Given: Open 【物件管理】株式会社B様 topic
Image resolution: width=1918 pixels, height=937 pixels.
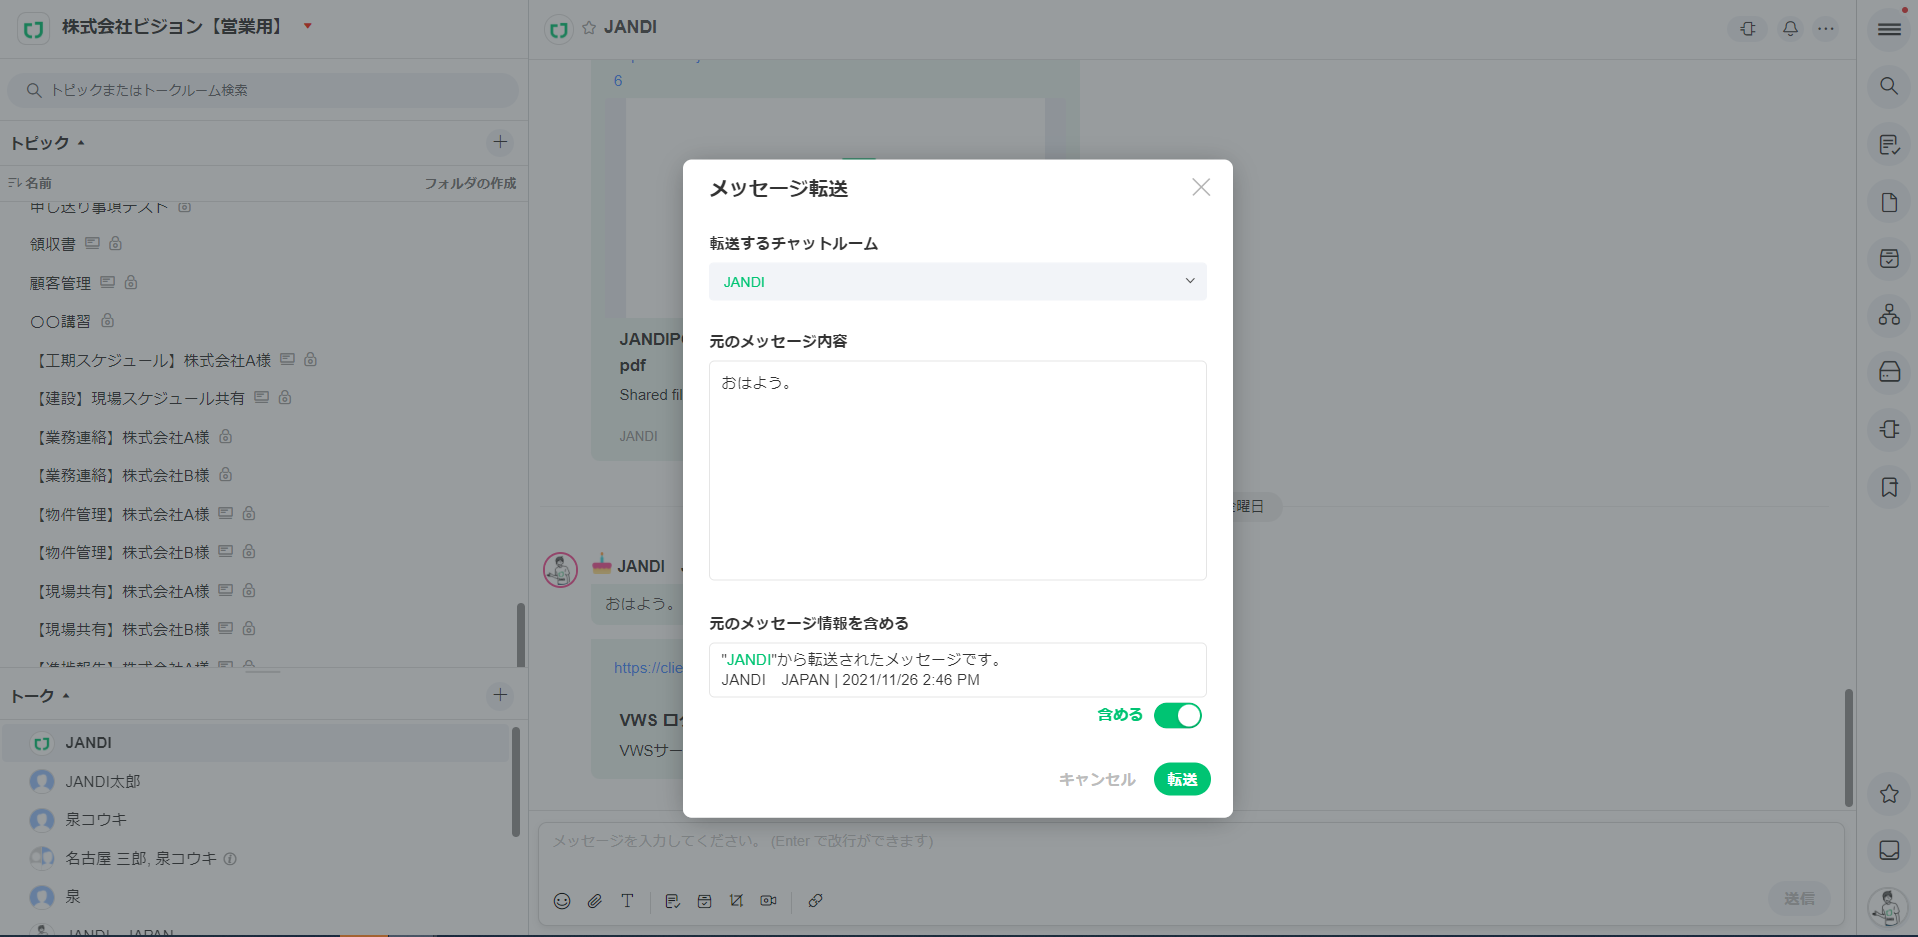Looking at the screenshot, I should coord(123,552).
